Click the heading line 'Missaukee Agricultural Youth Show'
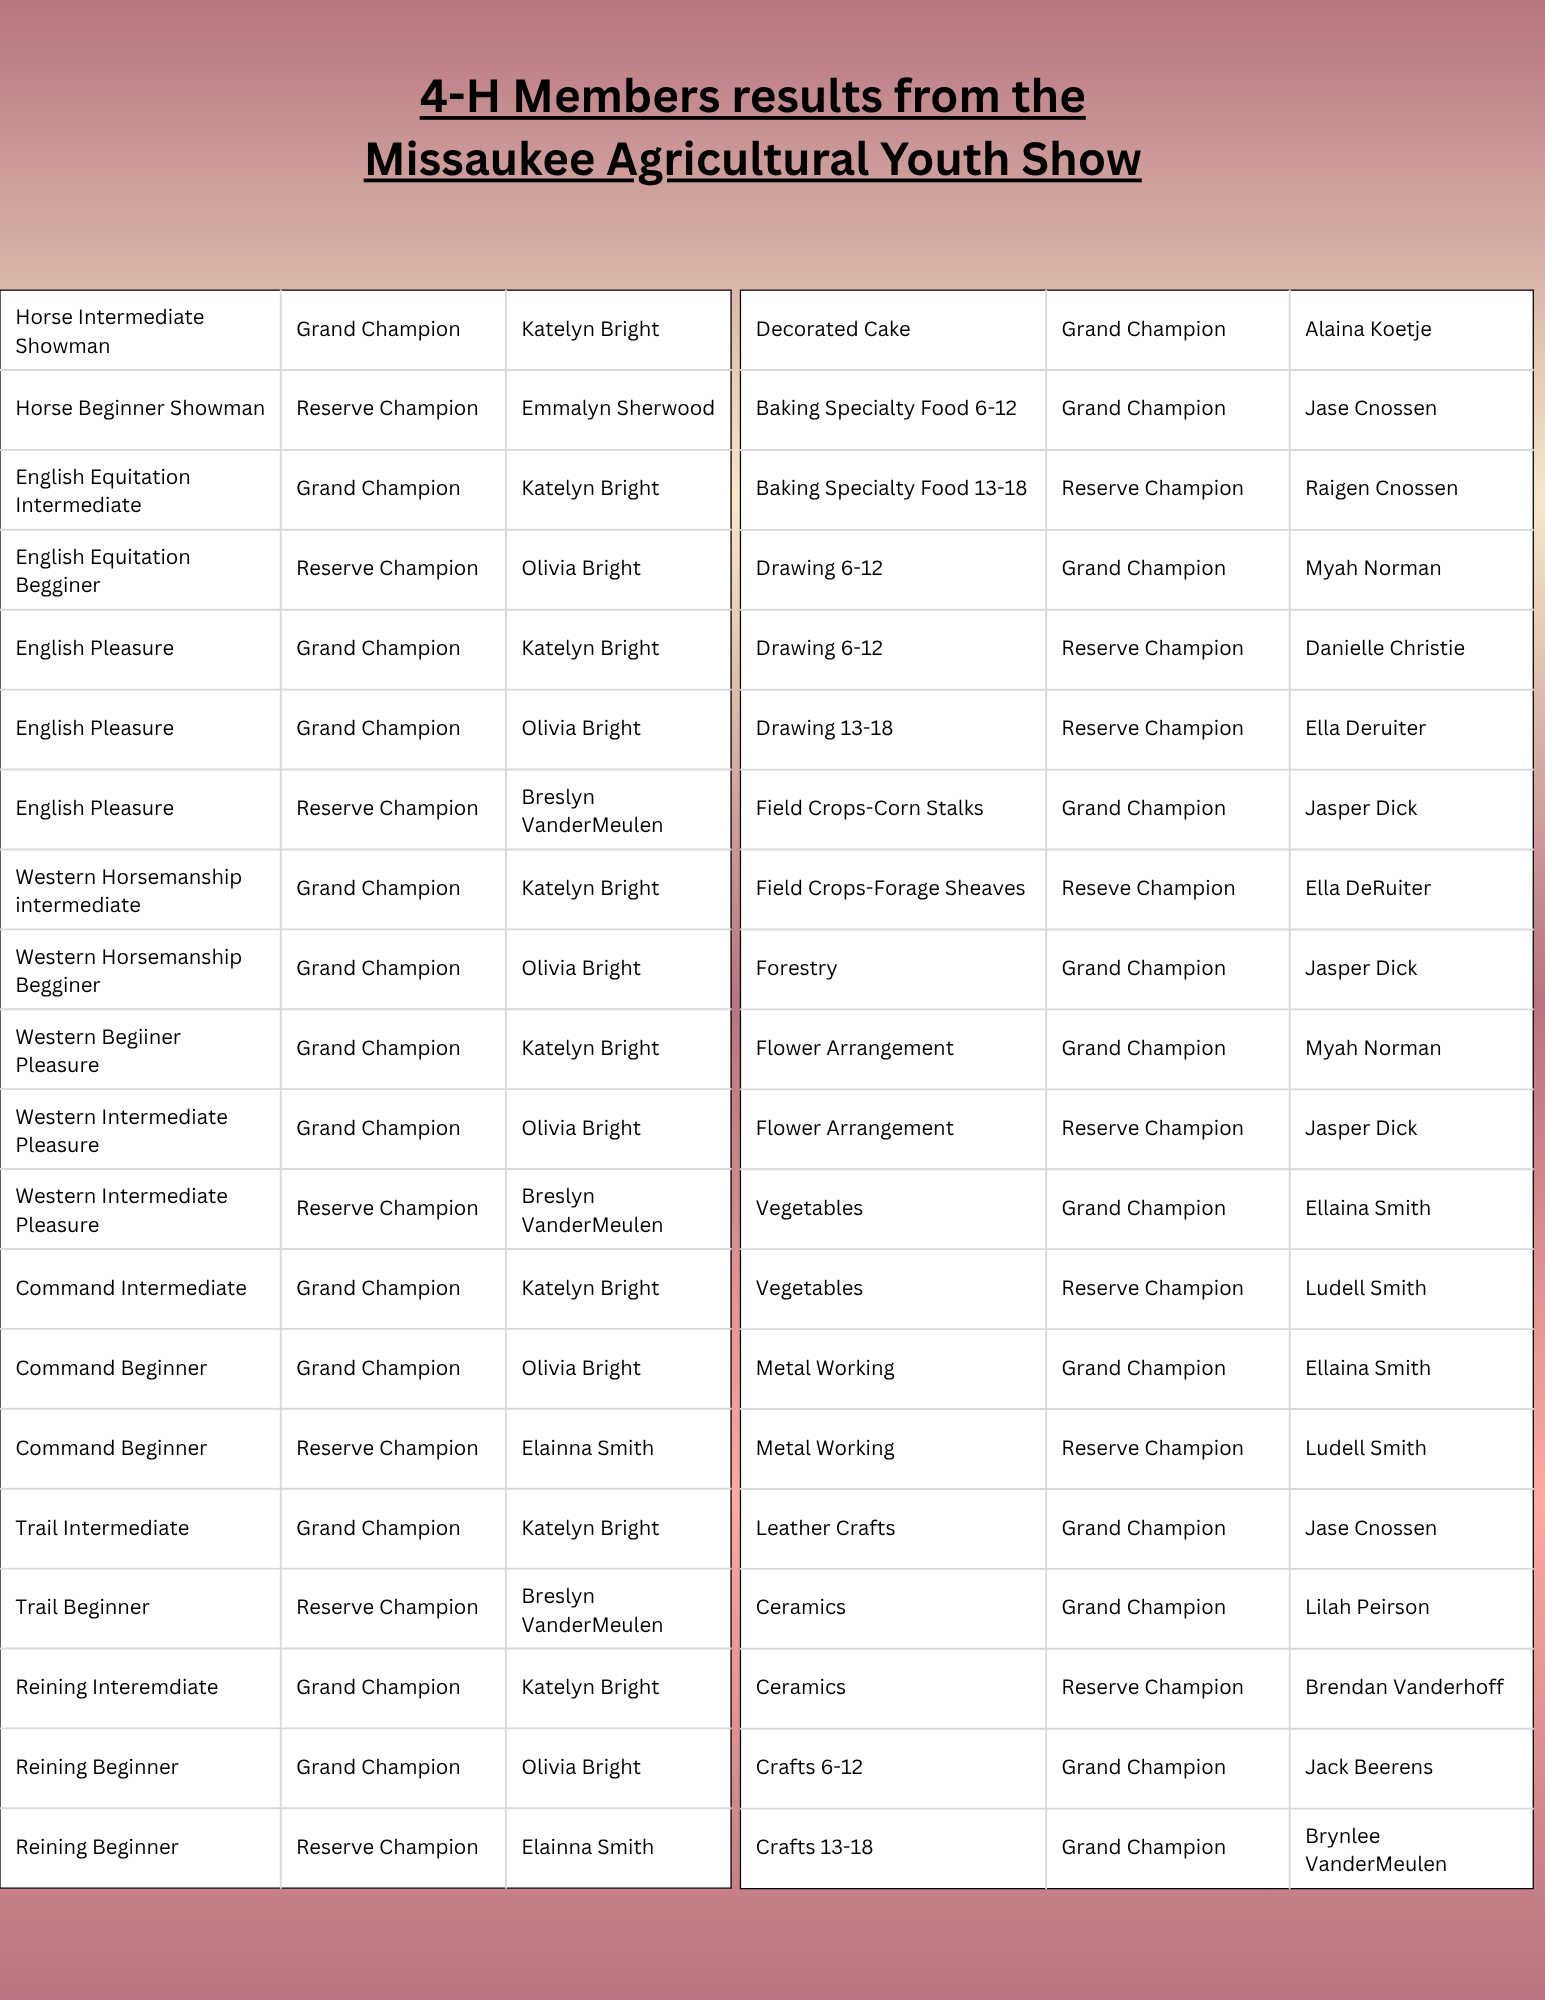This screenshot has width=1545, height=2000. (752, 160)
